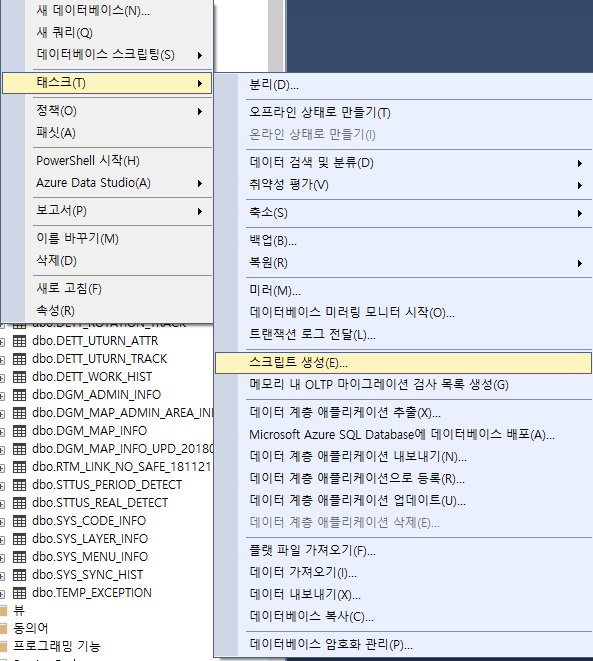This screenshot has width=593, height=661.
Task: Open the 데이터베이스 스크립팅(S) submenu arrow
Action: (x=200, y=55)
